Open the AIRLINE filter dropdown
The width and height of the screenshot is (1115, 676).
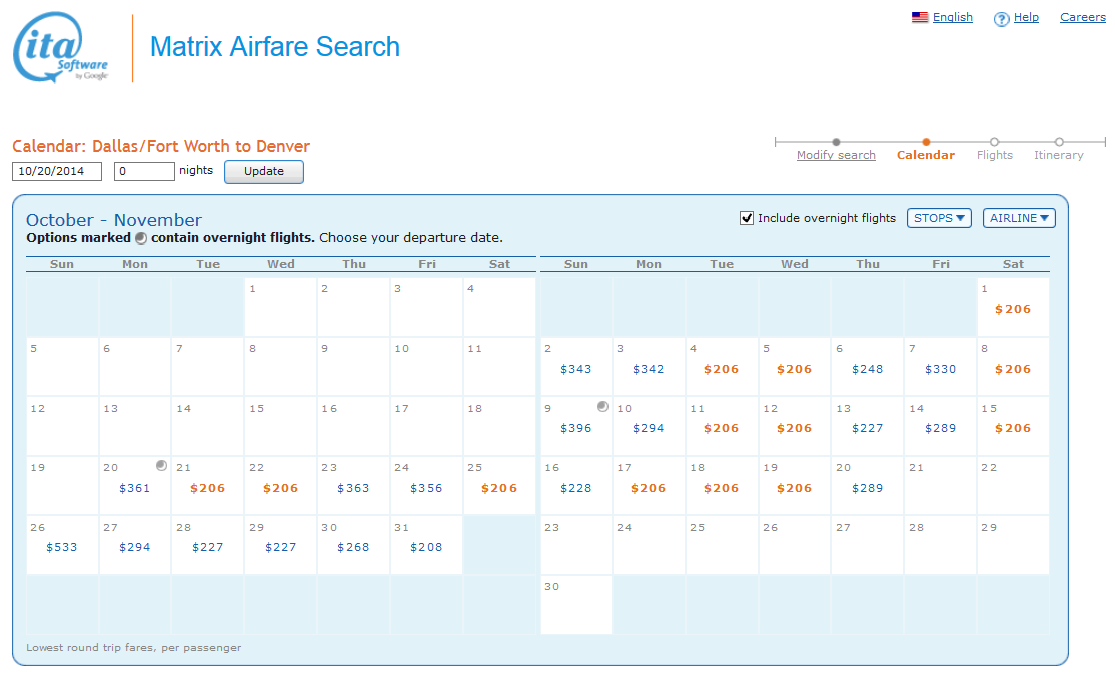point(1019,218)
